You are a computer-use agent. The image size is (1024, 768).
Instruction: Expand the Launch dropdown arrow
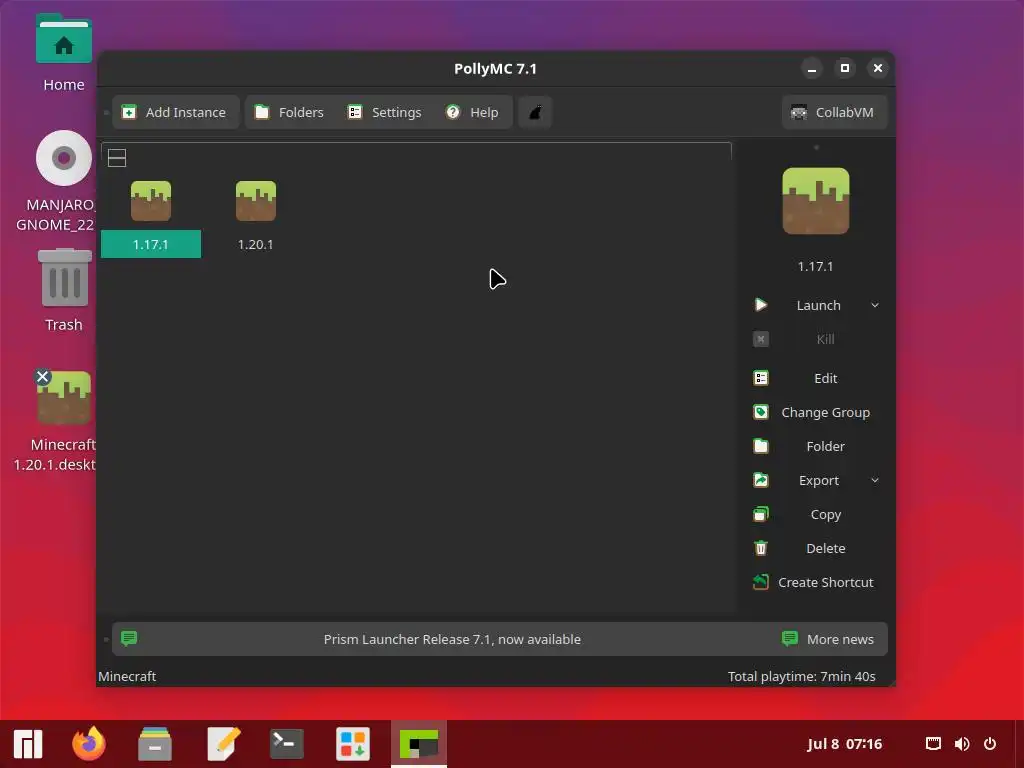pyautogui.click(x=875, y=305)
